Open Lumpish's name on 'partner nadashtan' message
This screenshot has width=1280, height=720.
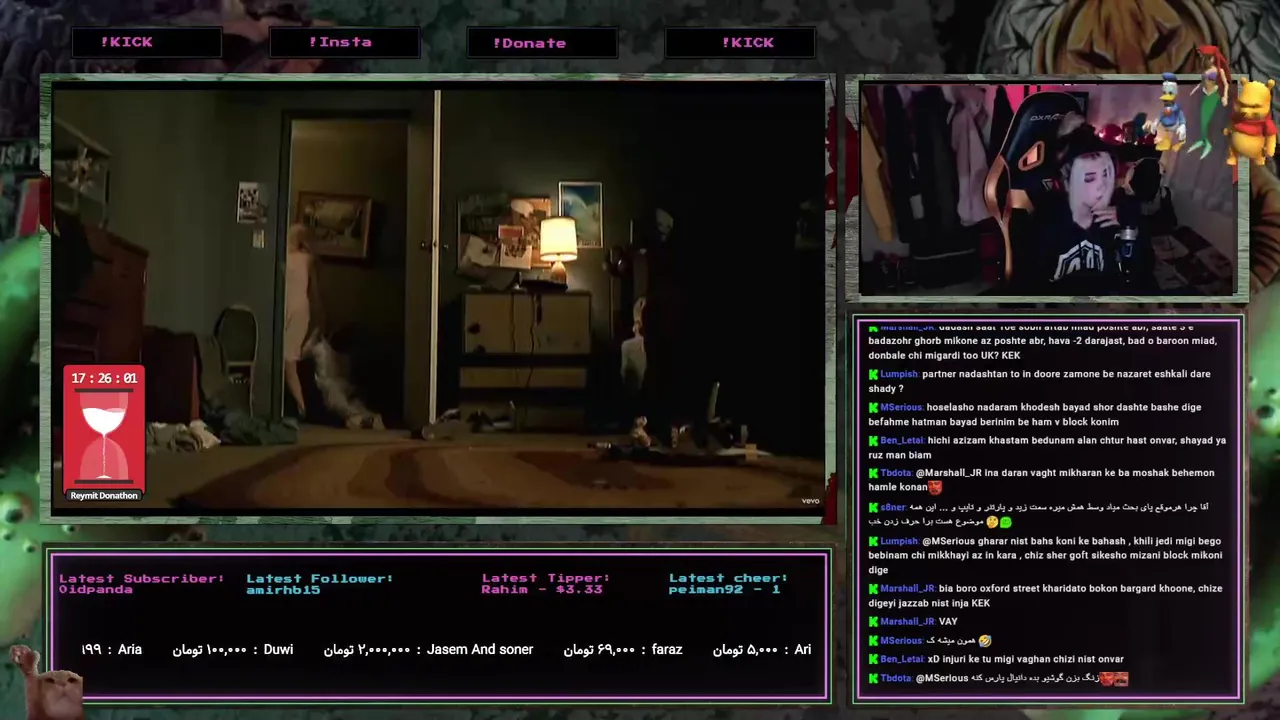click(899, 375)
